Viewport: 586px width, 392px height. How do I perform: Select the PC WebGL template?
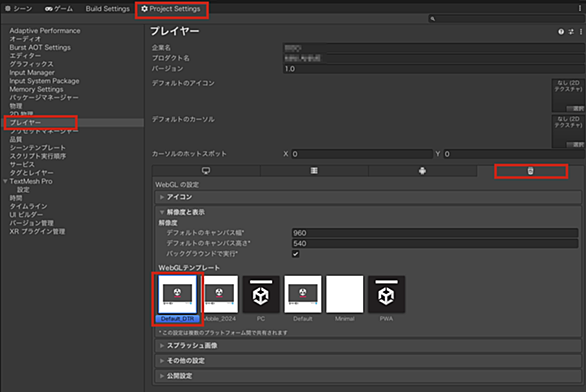coord(261,298)
